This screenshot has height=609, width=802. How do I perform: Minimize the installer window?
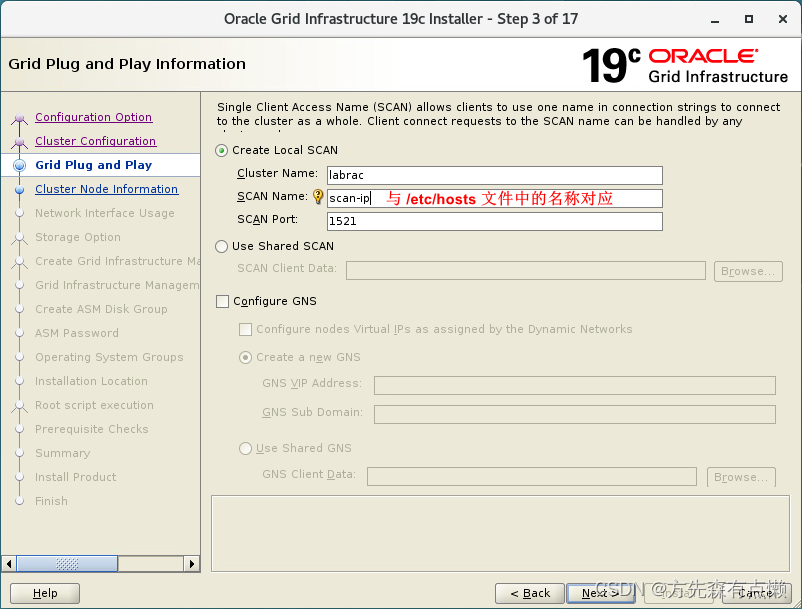(715, 20)
